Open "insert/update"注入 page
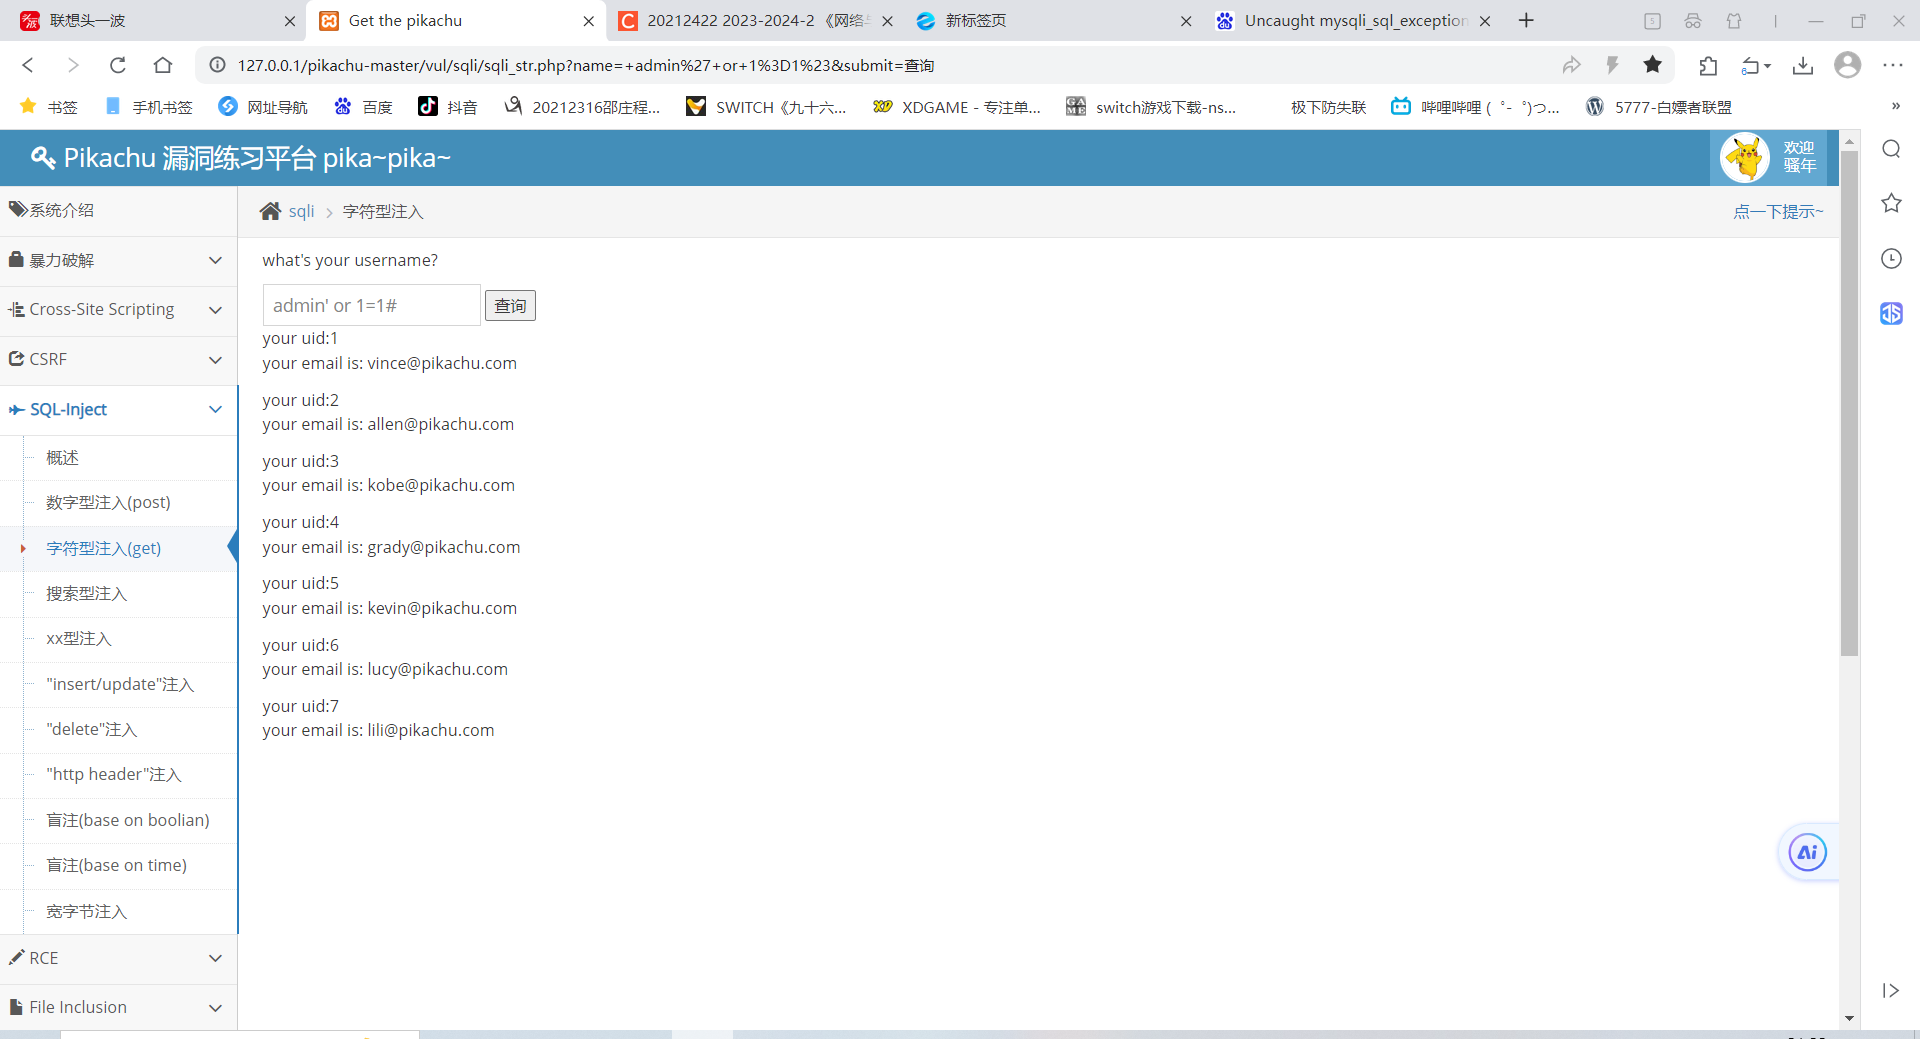1920x1039 pixels. [120, 684]
